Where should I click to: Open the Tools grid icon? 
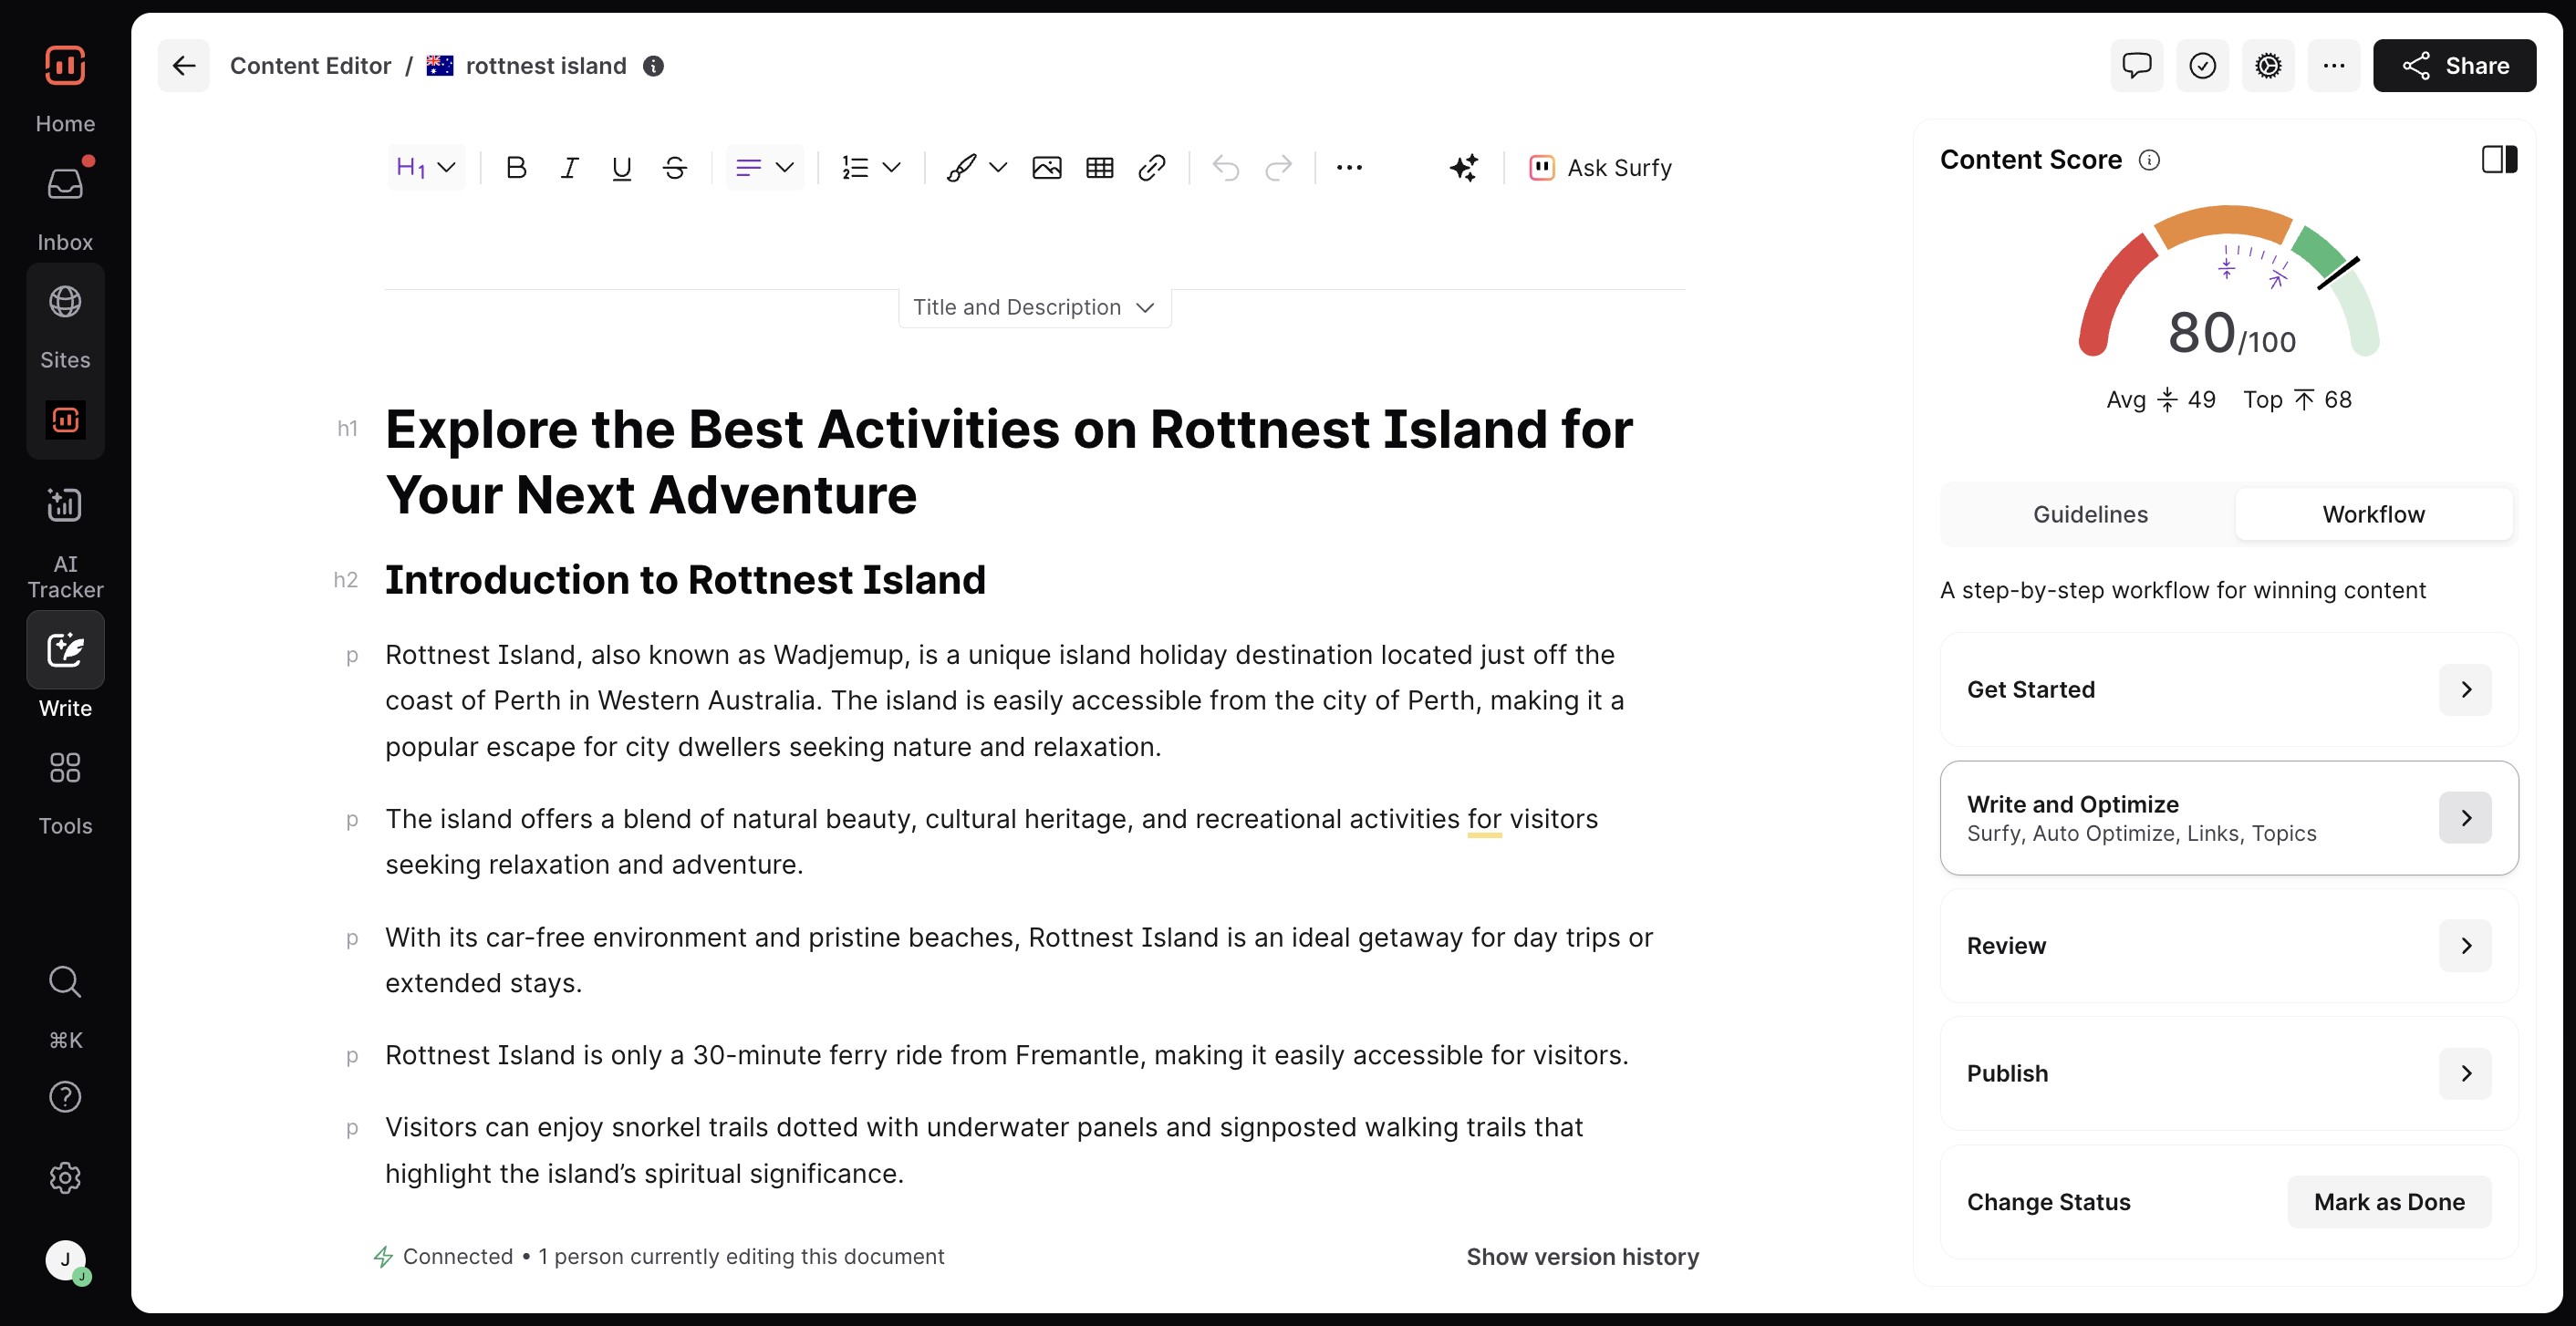click(65, 768)
